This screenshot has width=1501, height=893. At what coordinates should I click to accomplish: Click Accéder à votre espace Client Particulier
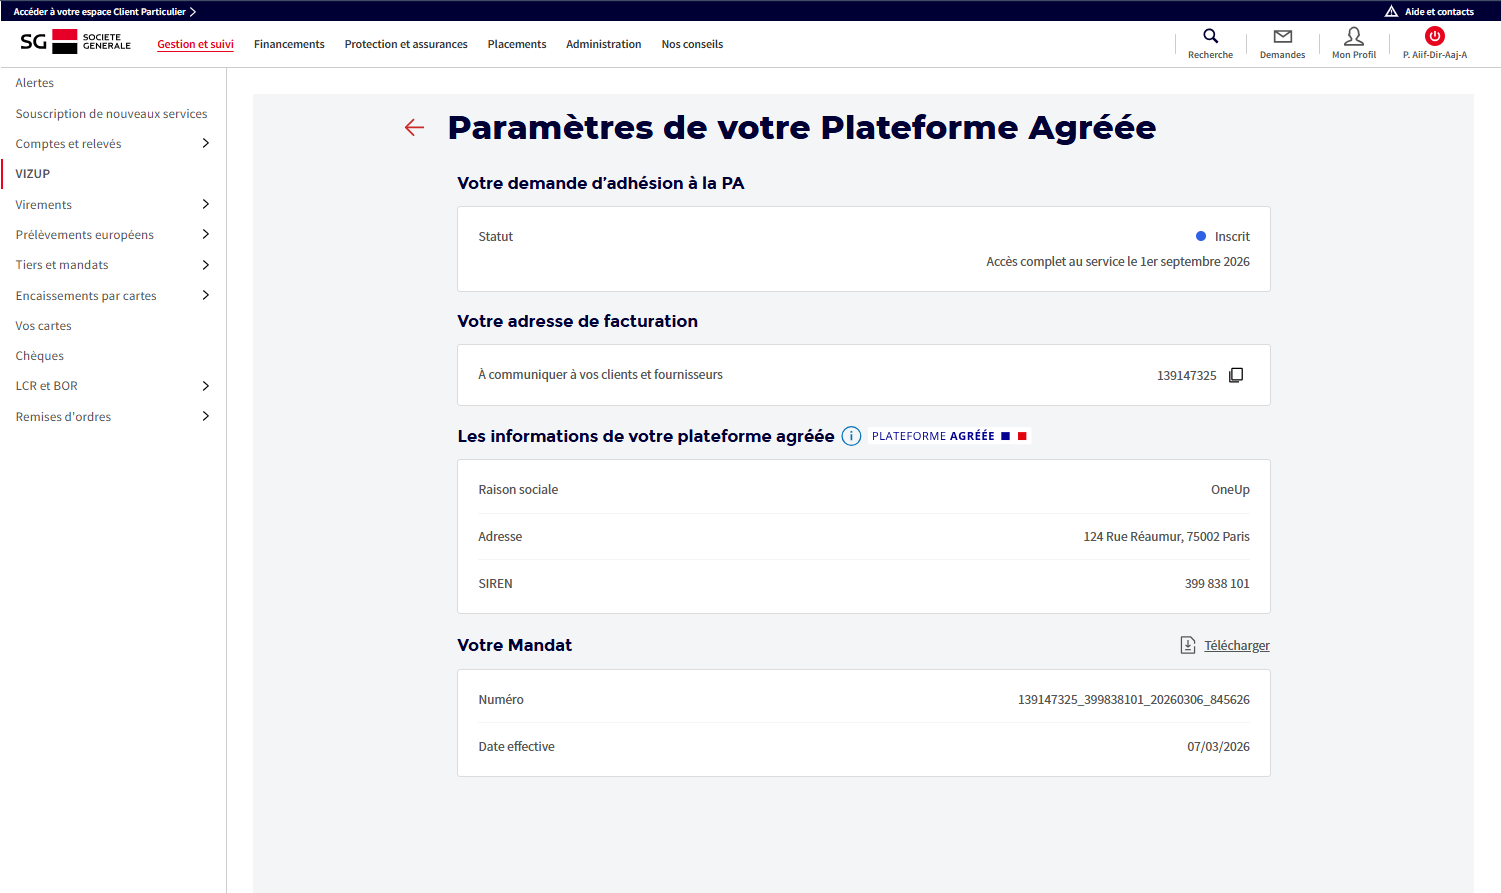coord(105,11)
